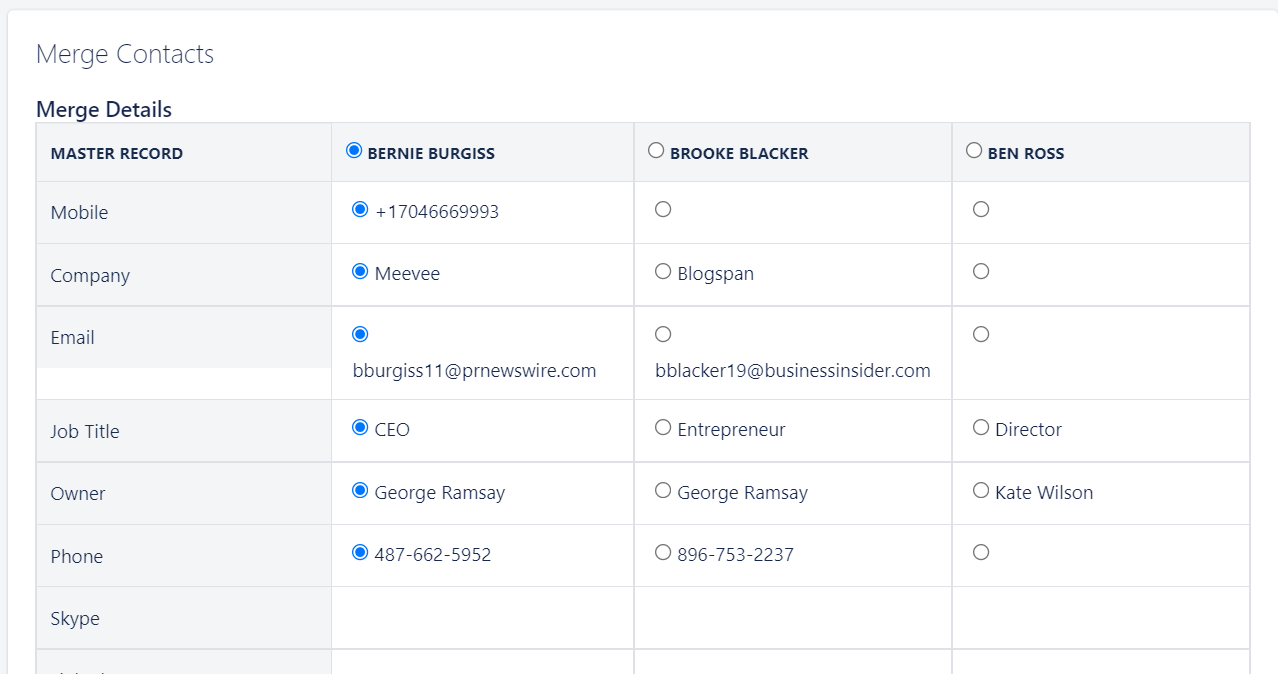Set Ben Ross as the master record
The width and height of the screenshot is (1278, 674).
tap(974, 151)
